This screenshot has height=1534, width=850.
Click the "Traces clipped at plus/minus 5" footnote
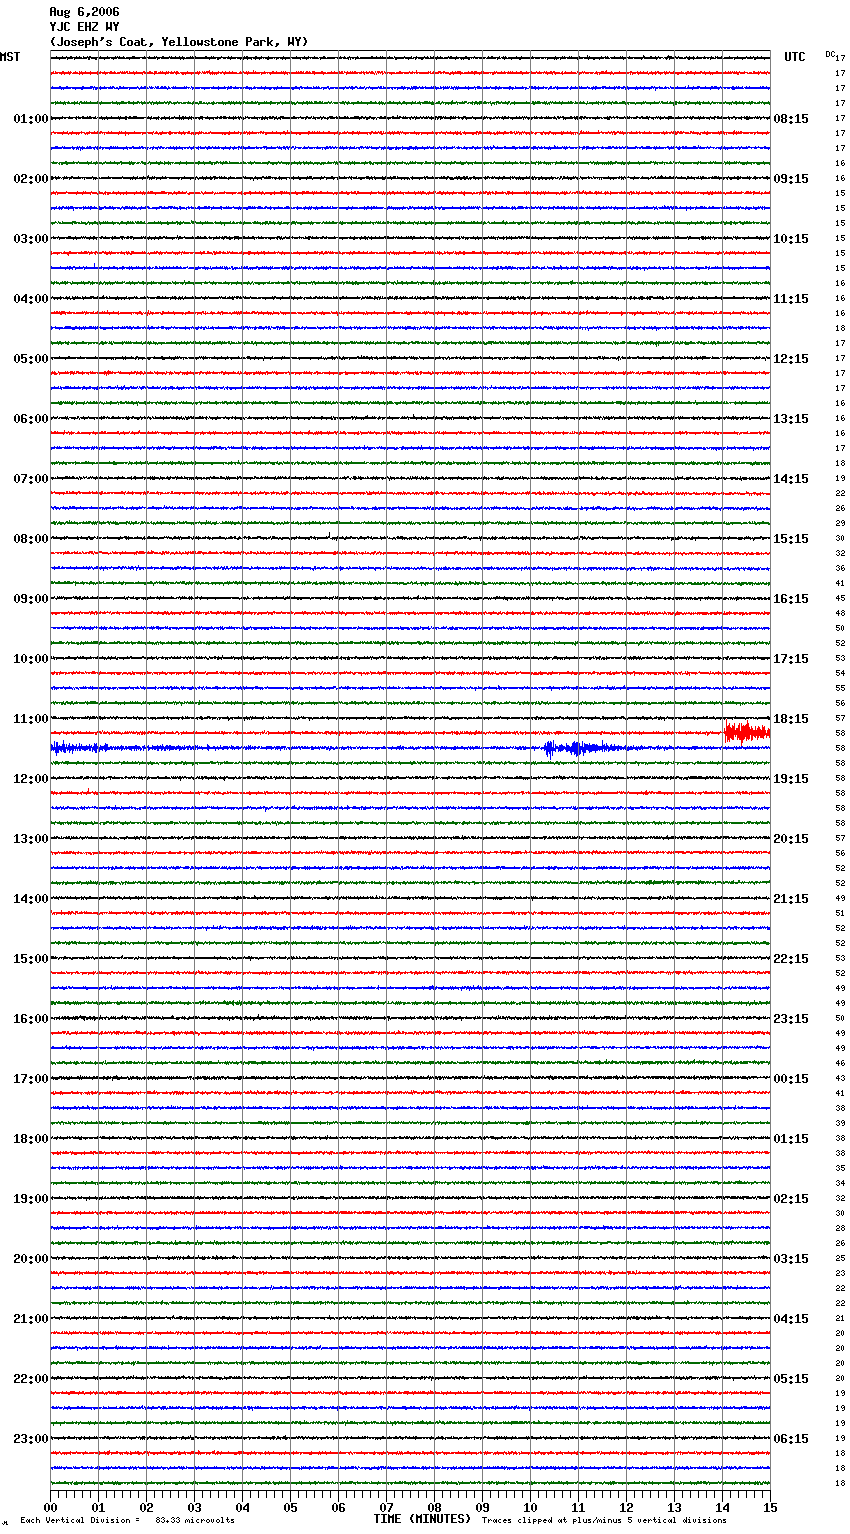(605, 1521)
